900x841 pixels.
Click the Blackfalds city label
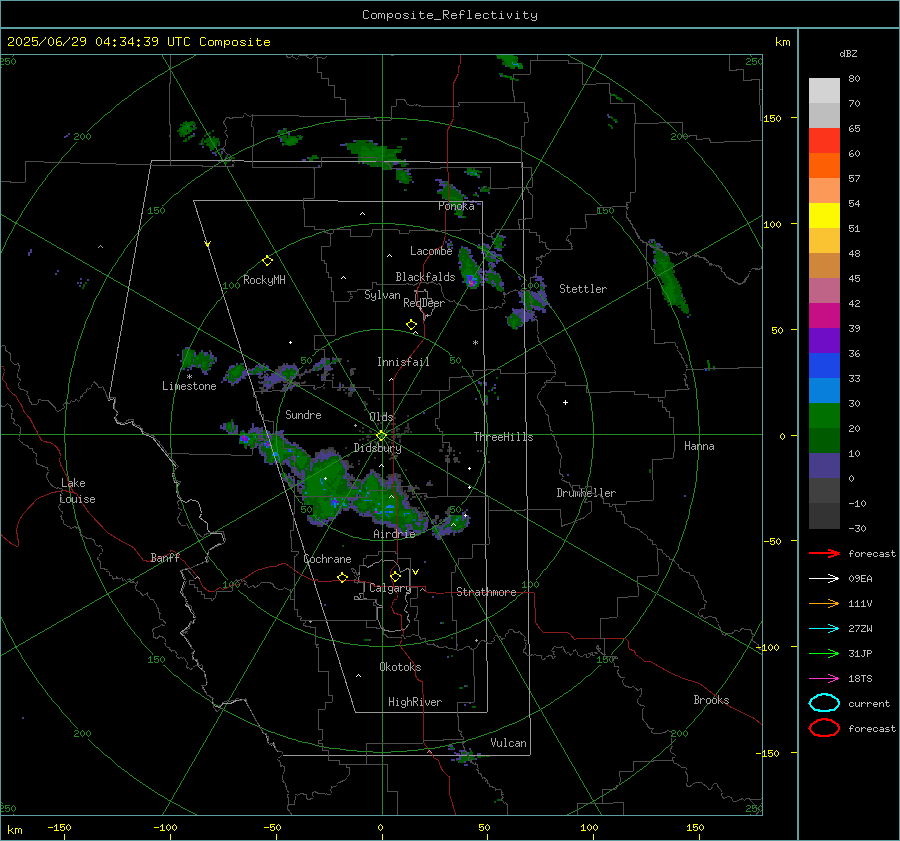tap(425, 277)
